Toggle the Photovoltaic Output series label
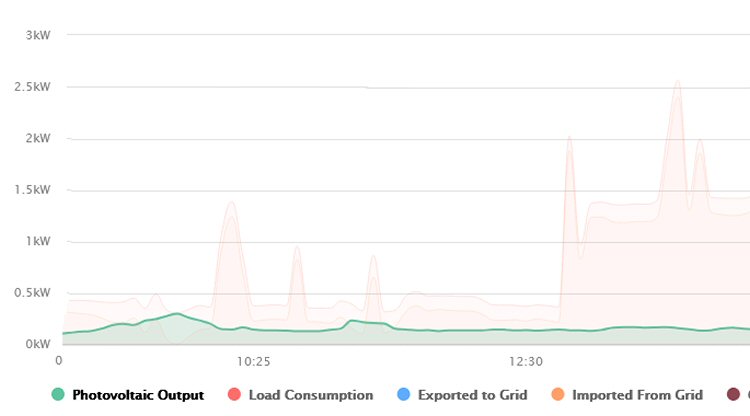750x416 pixels. [x=138, y=395]
